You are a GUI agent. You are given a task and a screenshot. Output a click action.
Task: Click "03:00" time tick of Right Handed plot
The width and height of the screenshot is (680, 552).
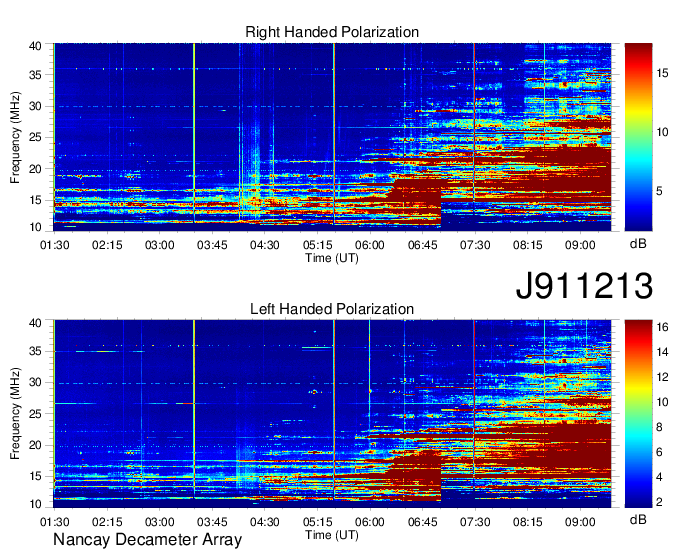click(x=160, y=245)
